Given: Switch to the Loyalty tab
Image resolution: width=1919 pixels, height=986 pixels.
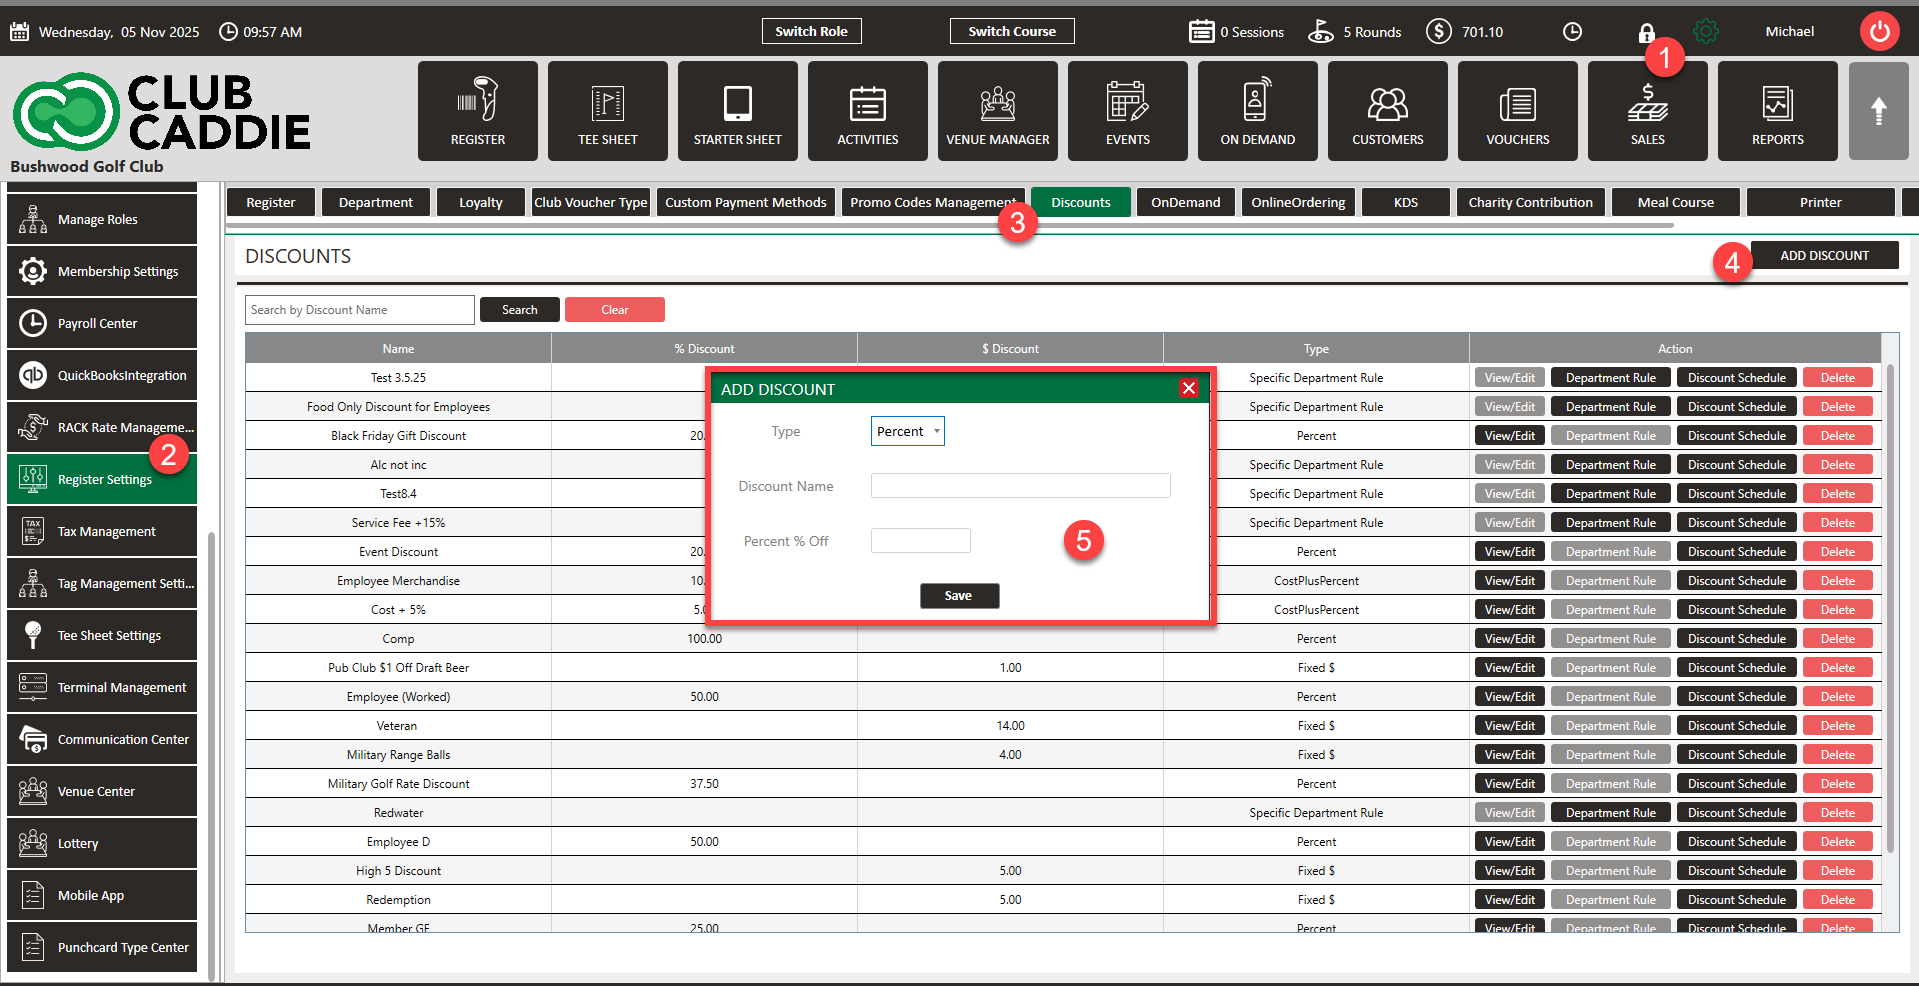Looking at the screenshot, I should click(x=480, y=202).
